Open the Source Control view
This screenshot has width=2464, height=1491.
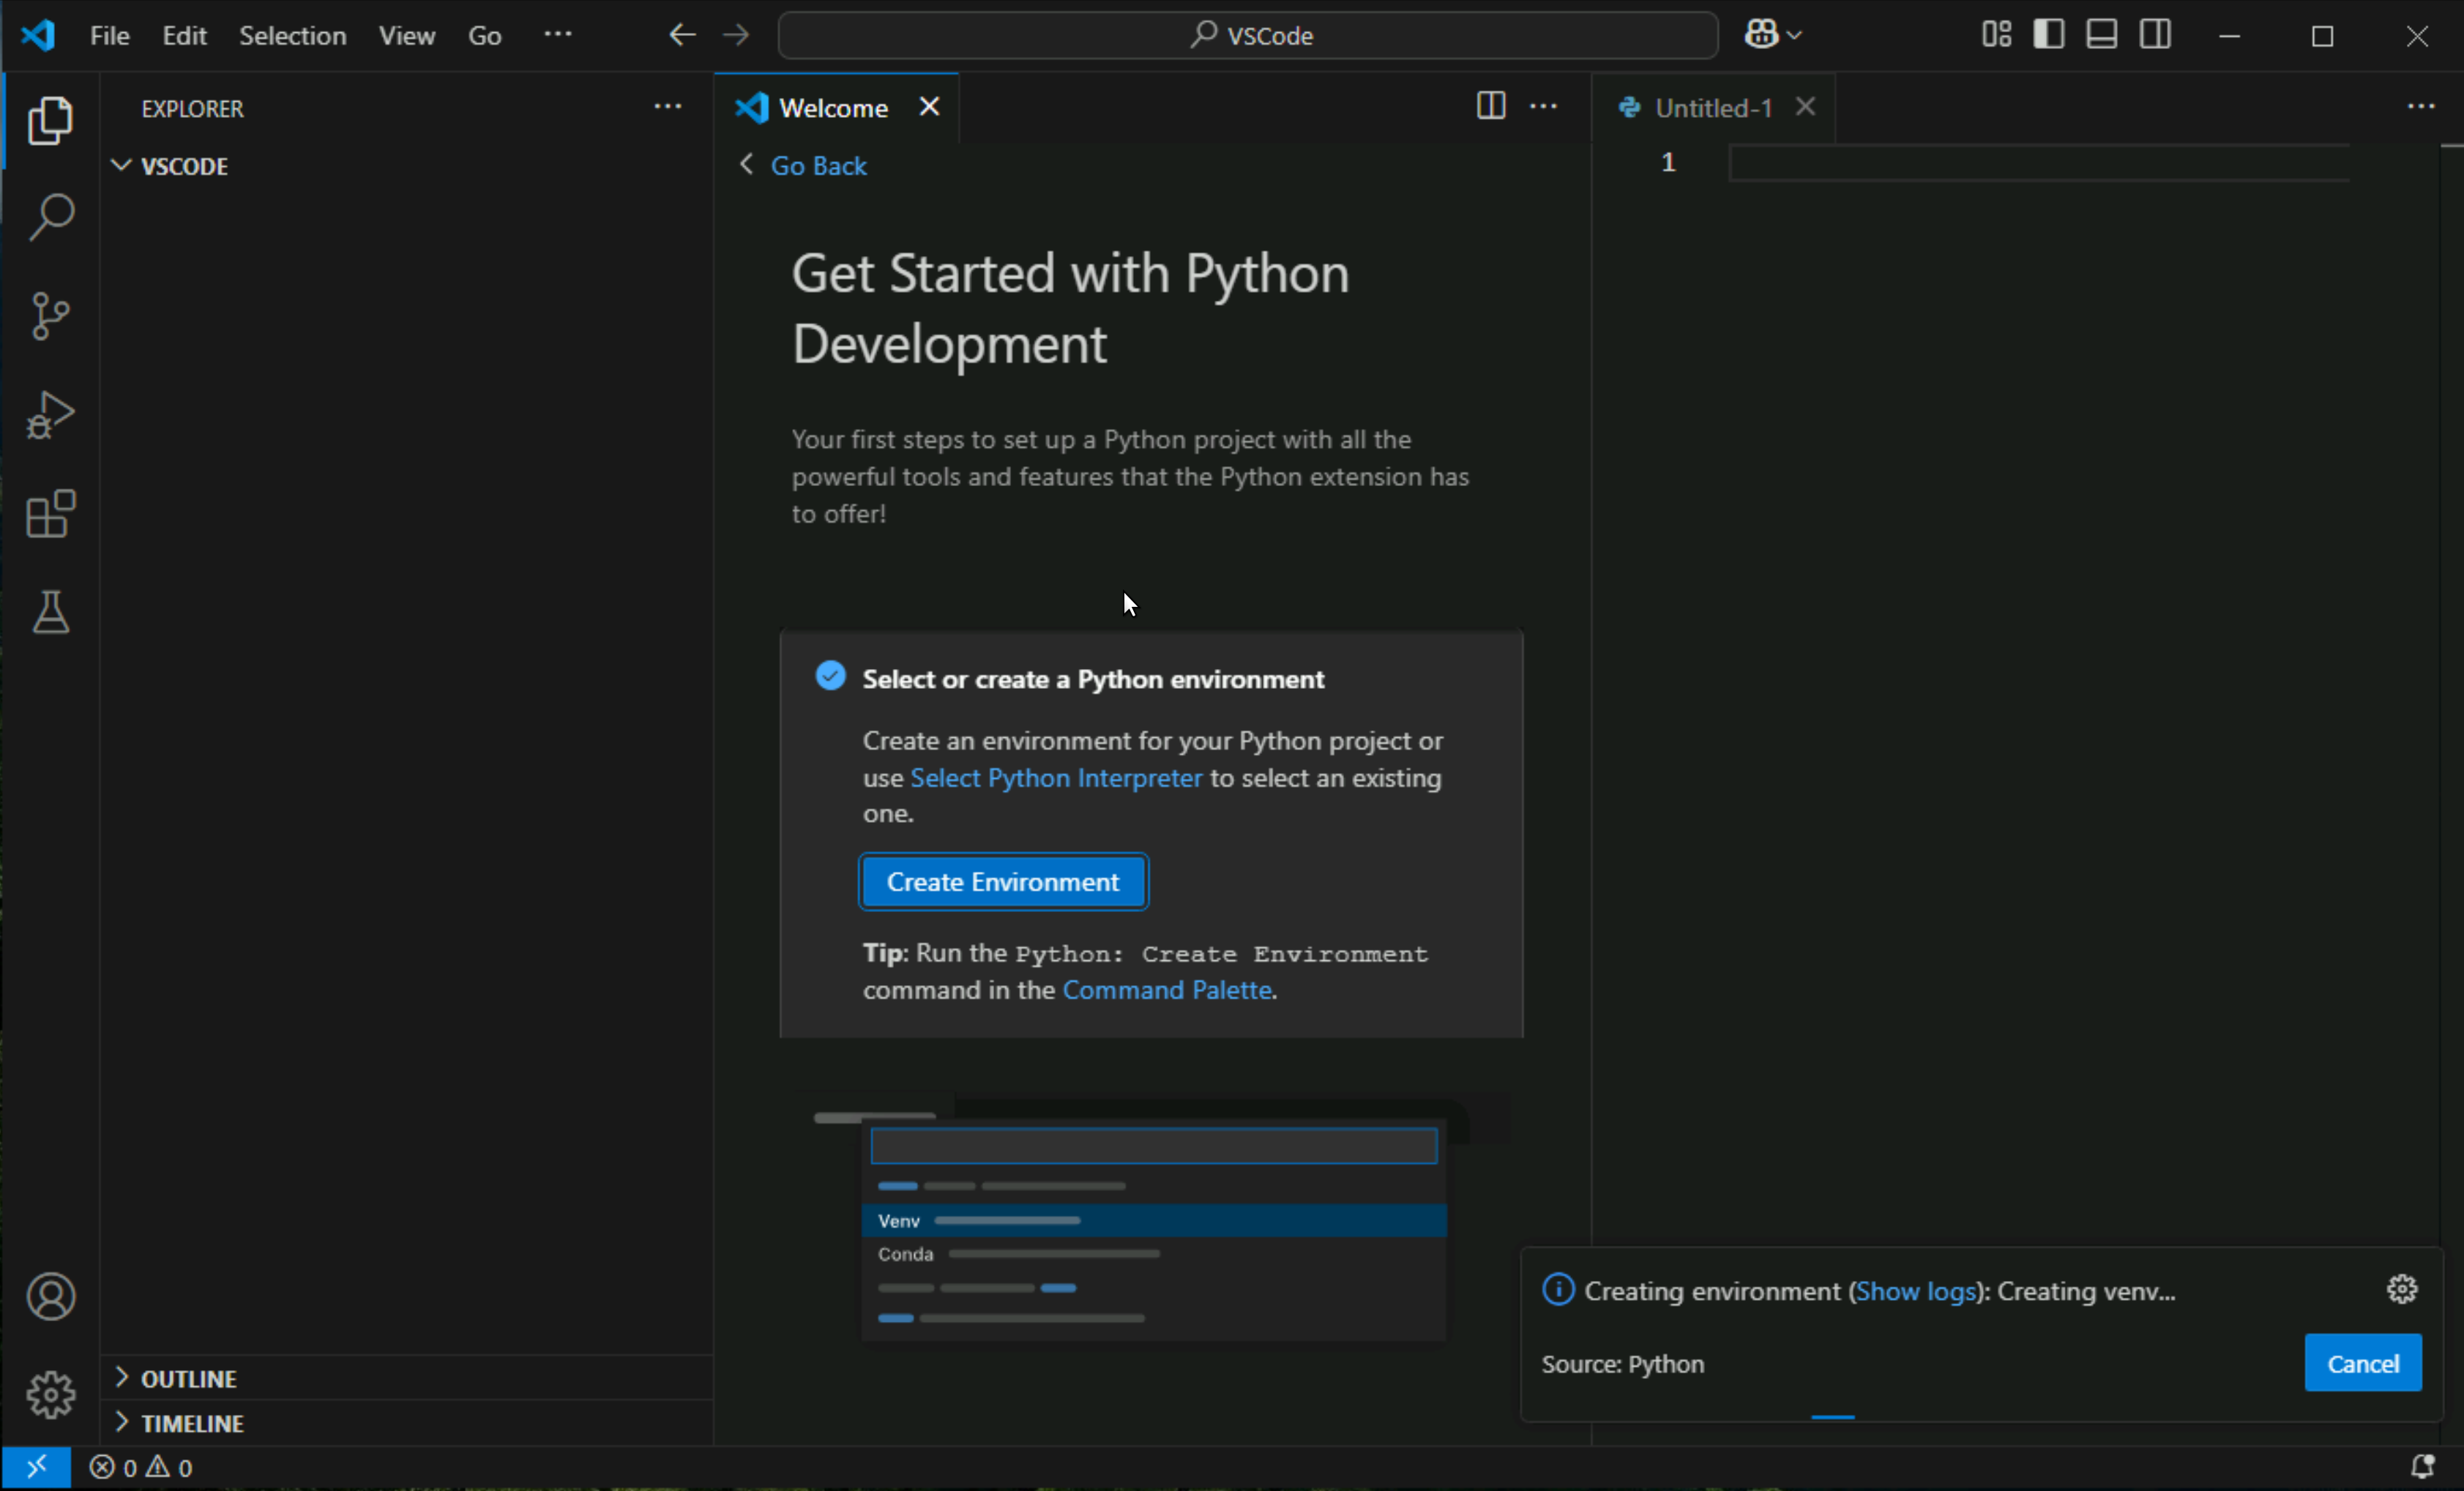(x=51, y=316)
